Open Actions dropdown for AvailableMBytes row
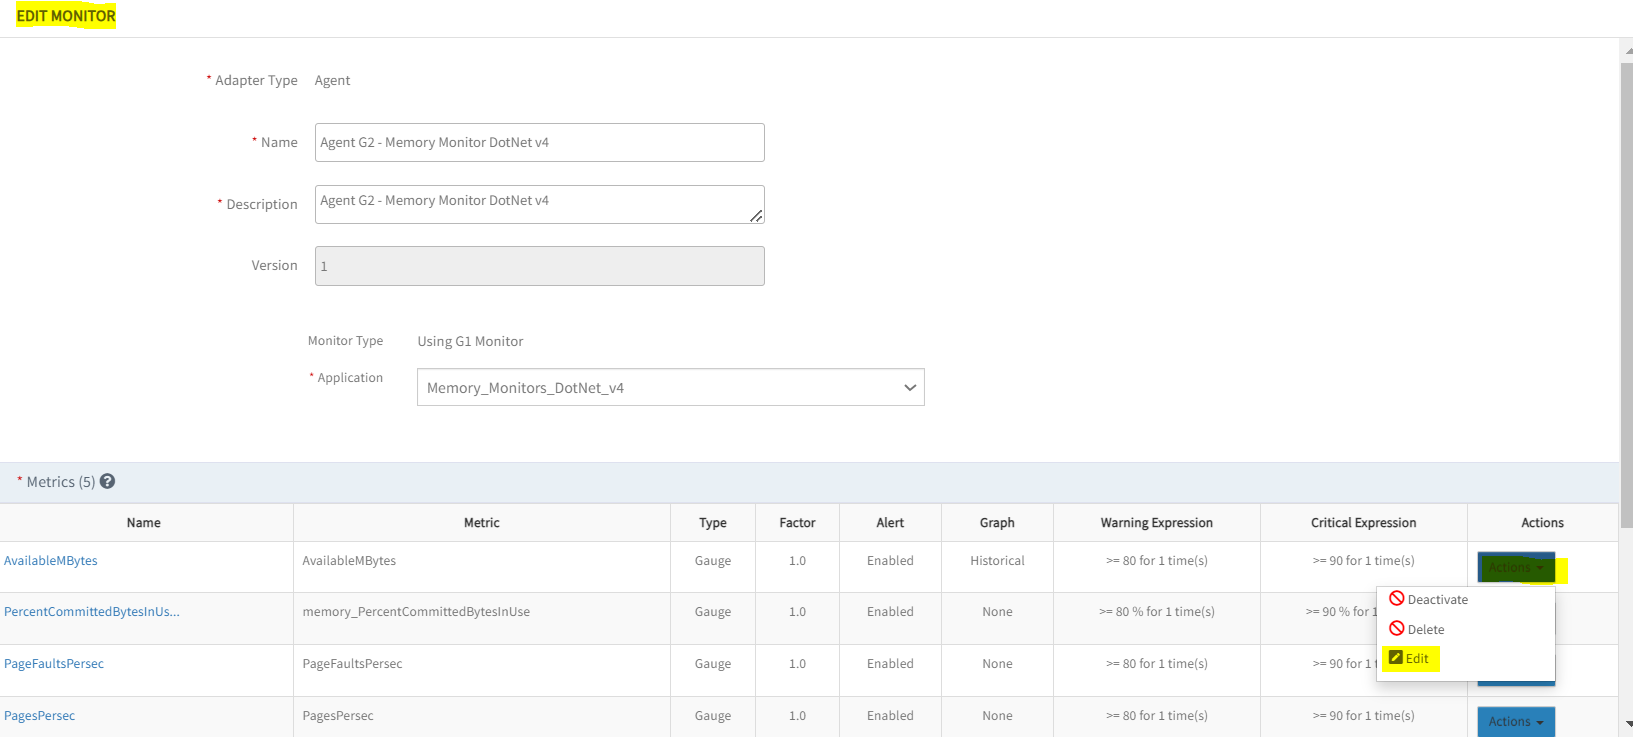The width and height of the screenshot is (1633, 737). click(1516, 567)
